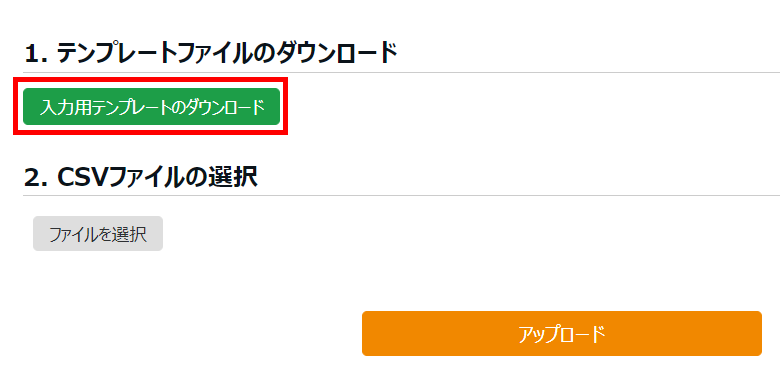Click the orange アップロード button

562,334
